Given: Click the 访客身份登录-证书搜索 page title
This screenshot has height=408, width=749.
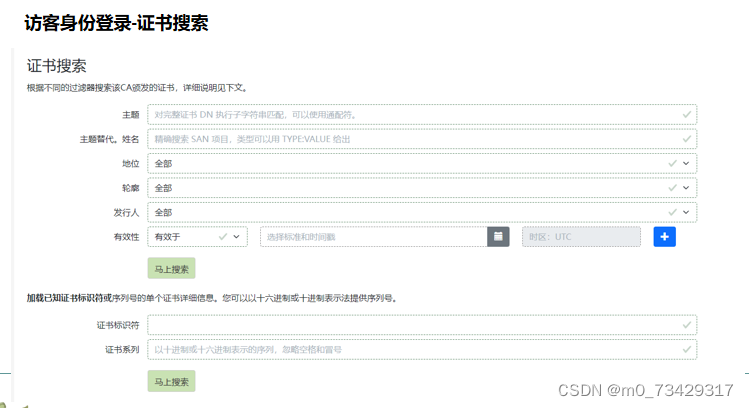Looking at the screenshot, I should [117, 23].
